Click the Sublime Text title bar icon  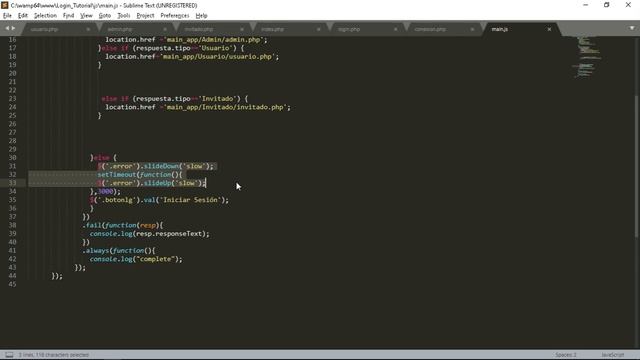point(5,5)
